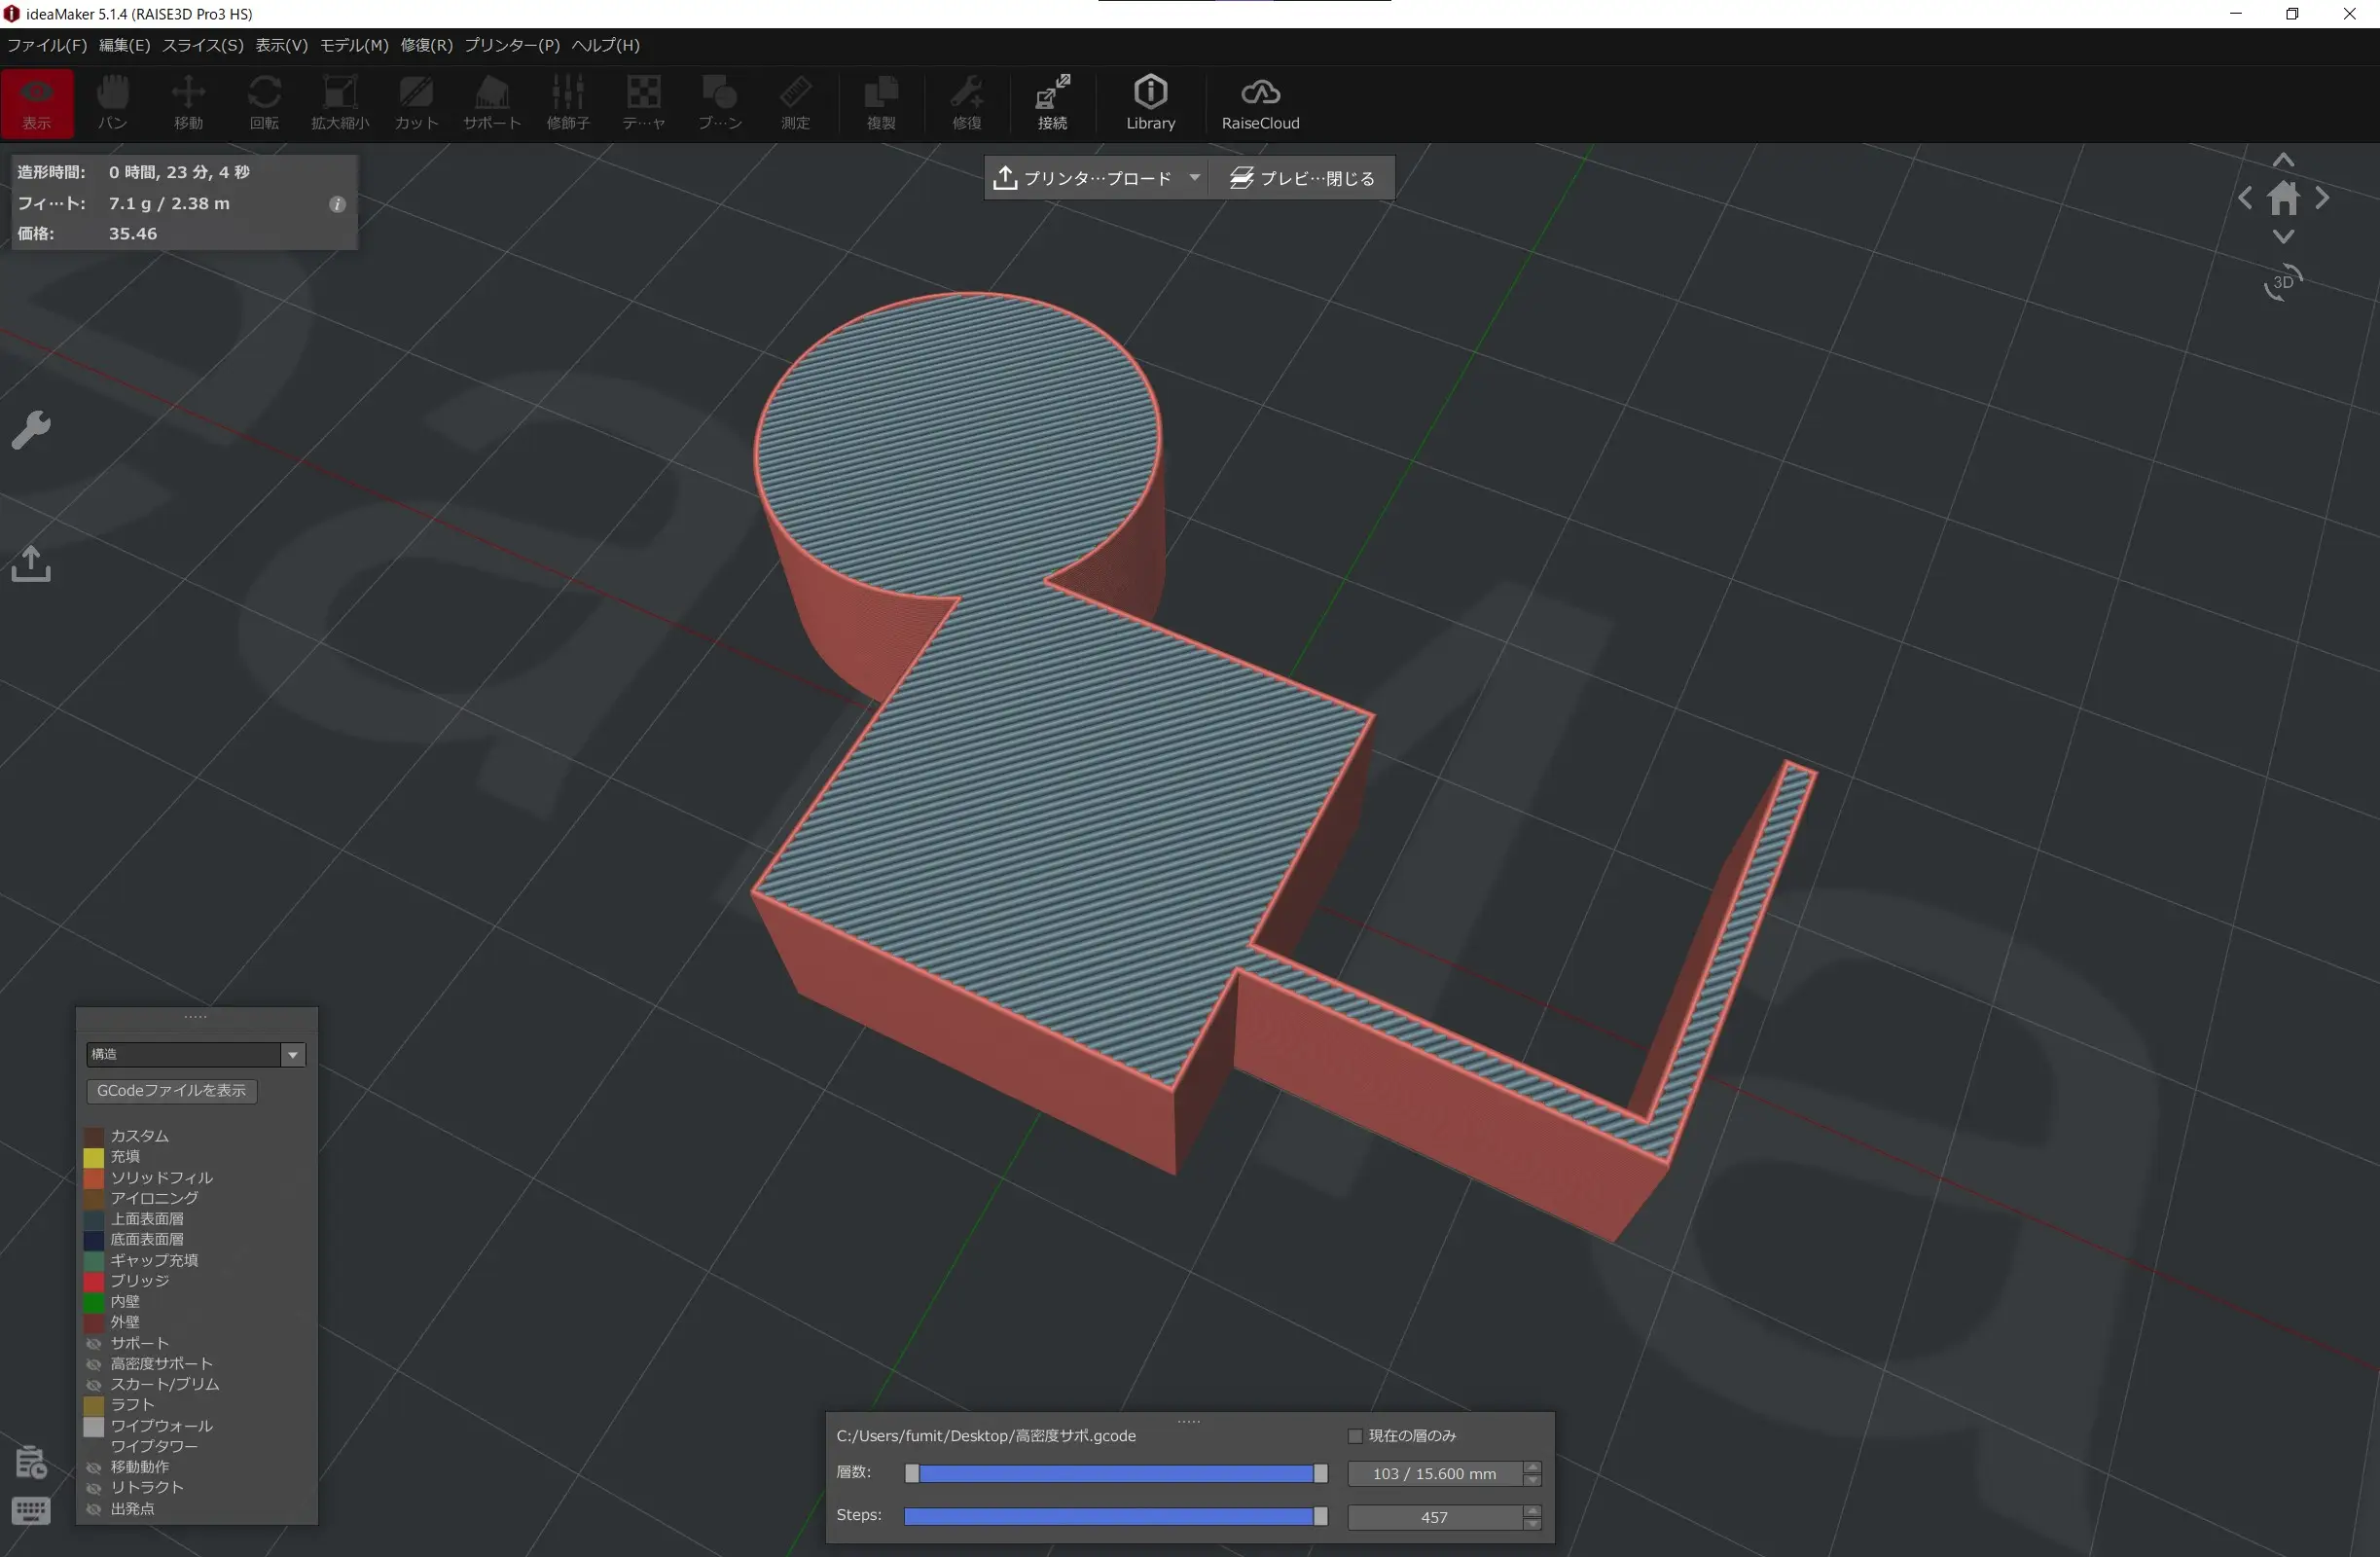Toggle the 3D perspective view icon
Image resolution: width=2380 pixels, height=1557 pixels.
(2283, 283)
